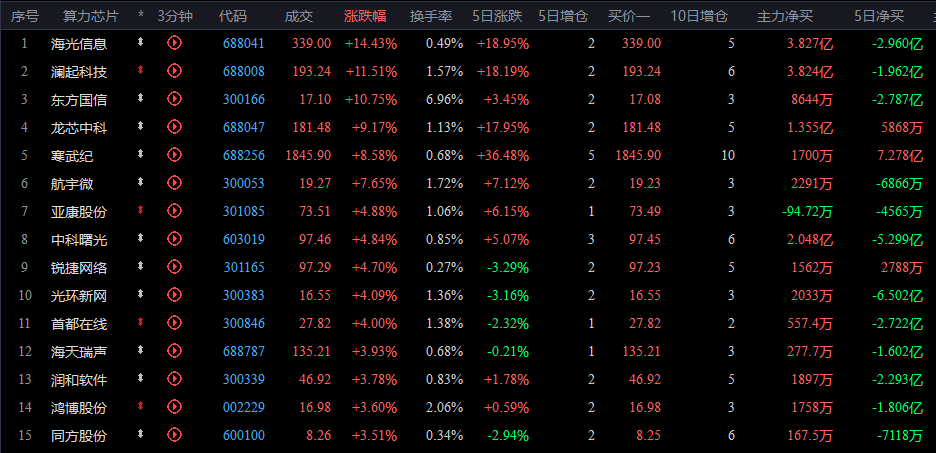
Task: Click the up-down marker beside 同方股份
Action: pos(141,434)
